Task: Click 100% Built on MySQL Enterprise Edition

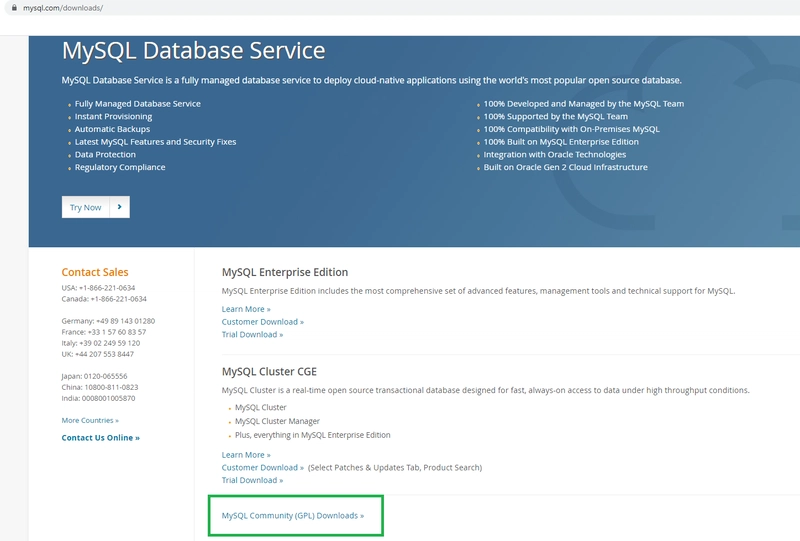Action: pyautogui.click(x=561, y=142)
